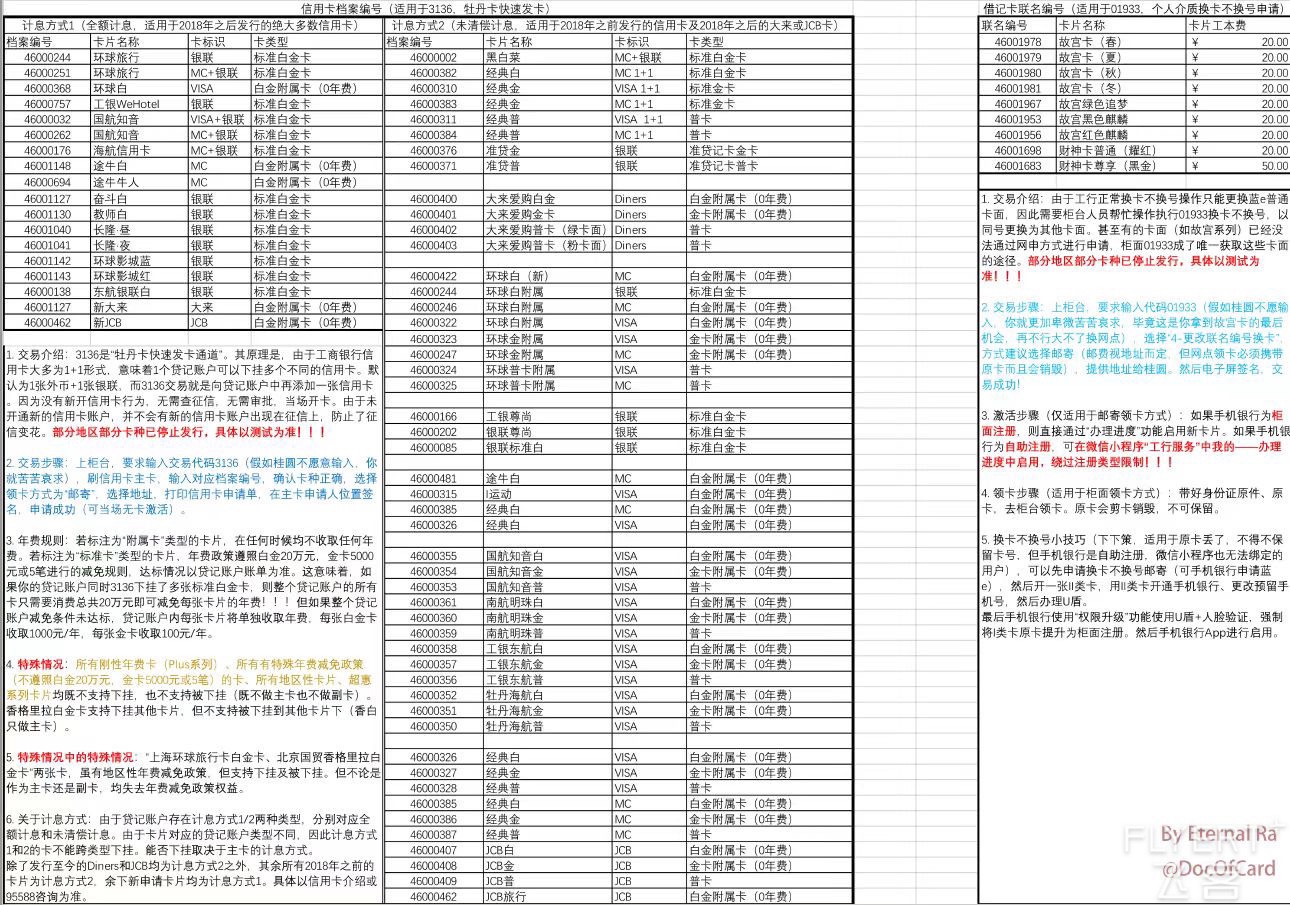
Task: Select the card name cell 牡丹海航白
Action: coord(547,695)
